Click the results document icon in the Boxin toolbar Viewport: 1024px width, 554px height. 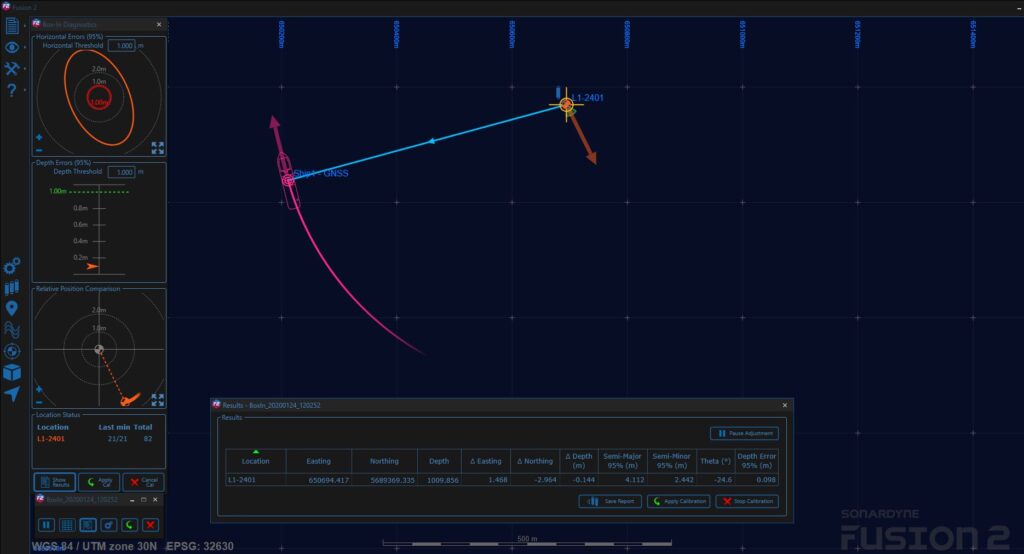tap(88, 525)
